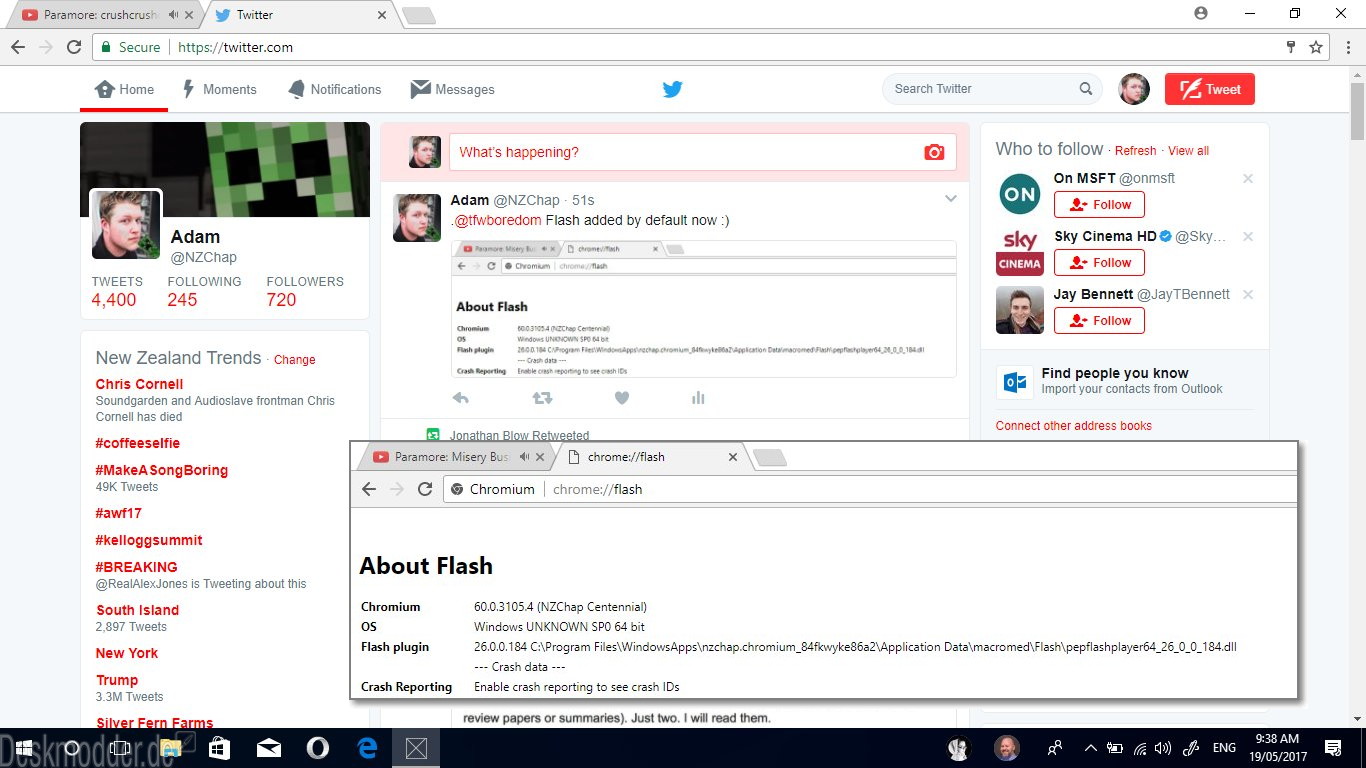Open the #kelloggsummit trend
This screenshot has height=768, width=1366.
[x=149, y=540]
